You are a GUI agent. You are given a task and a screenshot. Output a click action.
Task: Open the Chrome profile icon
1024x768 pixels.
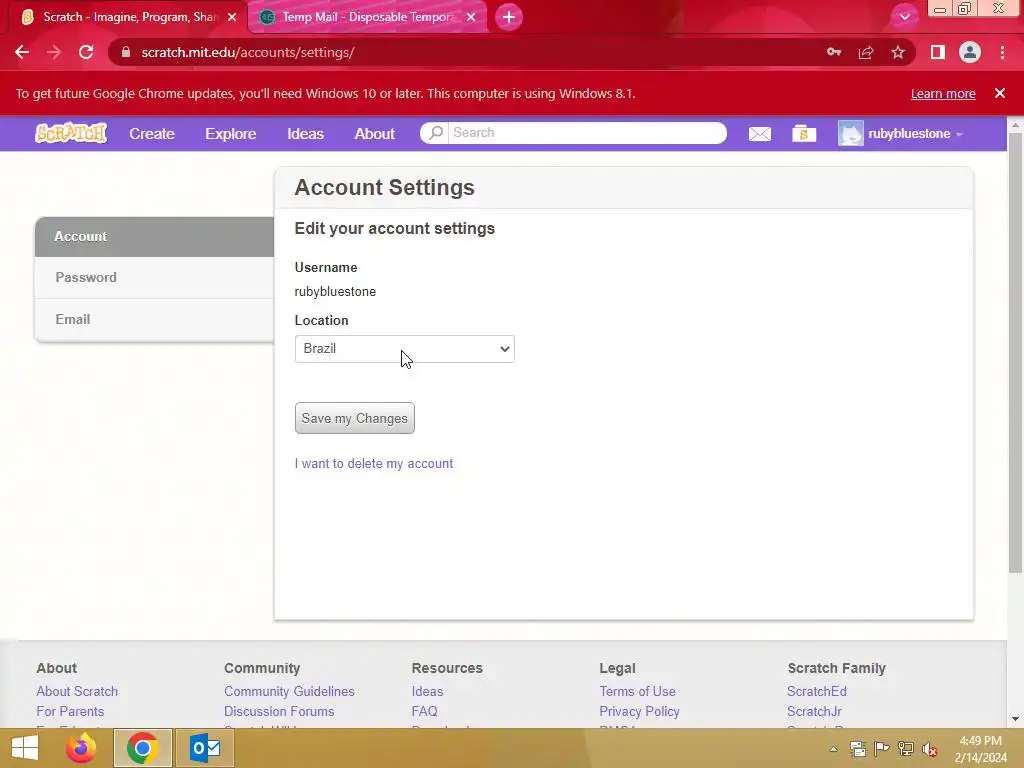coord(970,52)
